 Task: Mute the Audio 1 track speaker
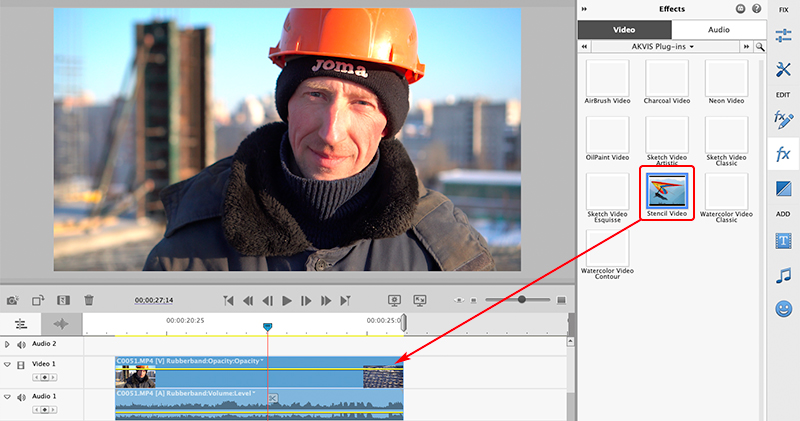click(x=21, y=397)
